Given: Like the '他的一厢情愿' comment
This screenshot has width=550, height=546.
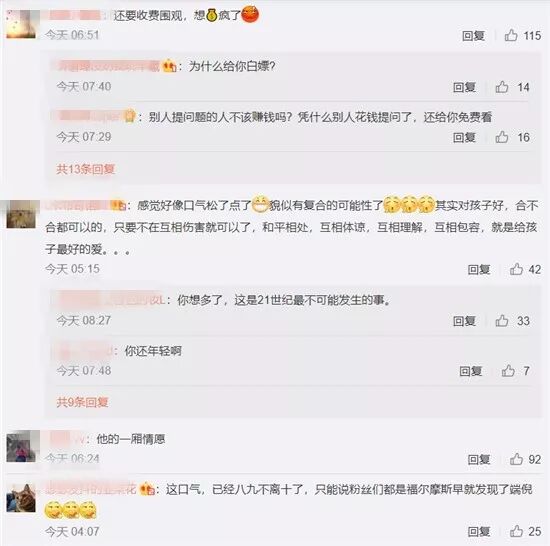Looking at the screenshot, I should click(x=516, y=459).
